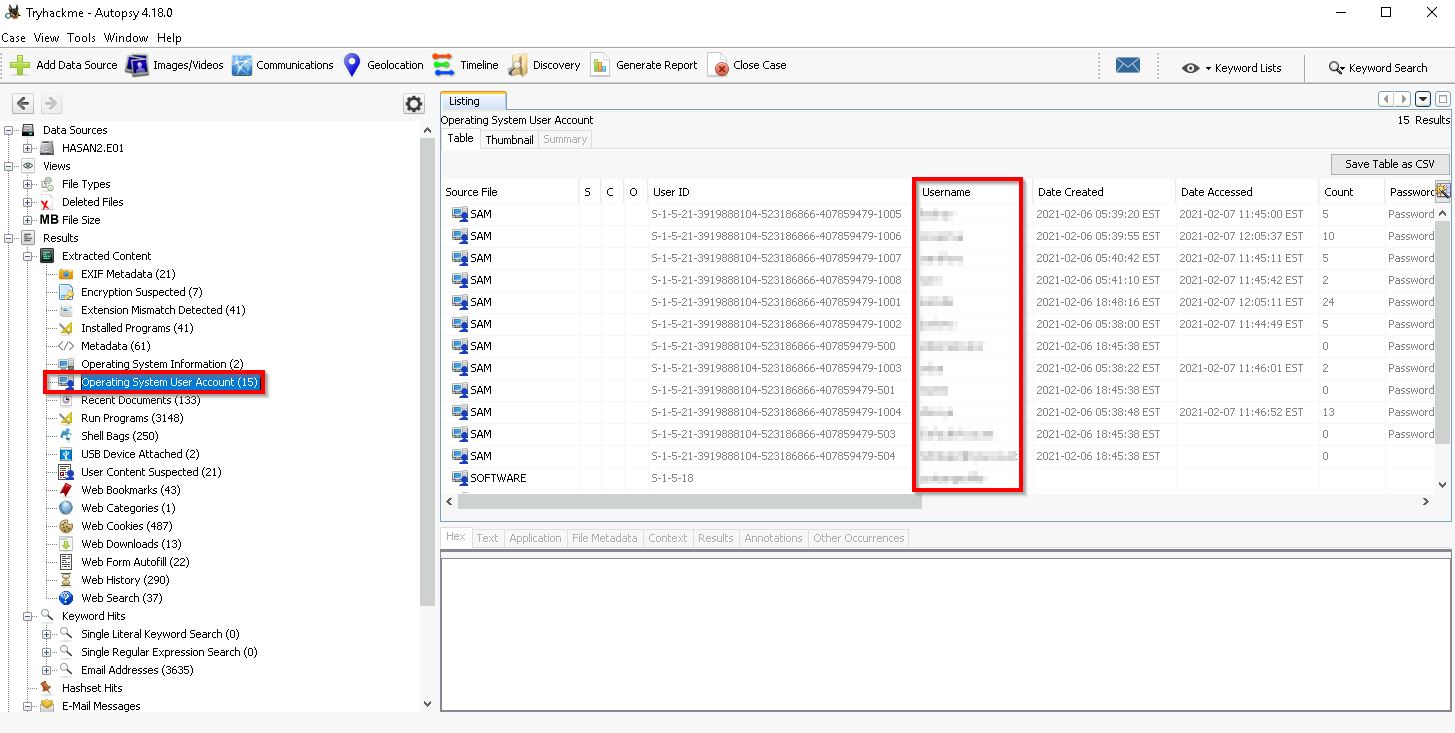
Task: Open the Geolocation map tool
Action: coord(384,65)
